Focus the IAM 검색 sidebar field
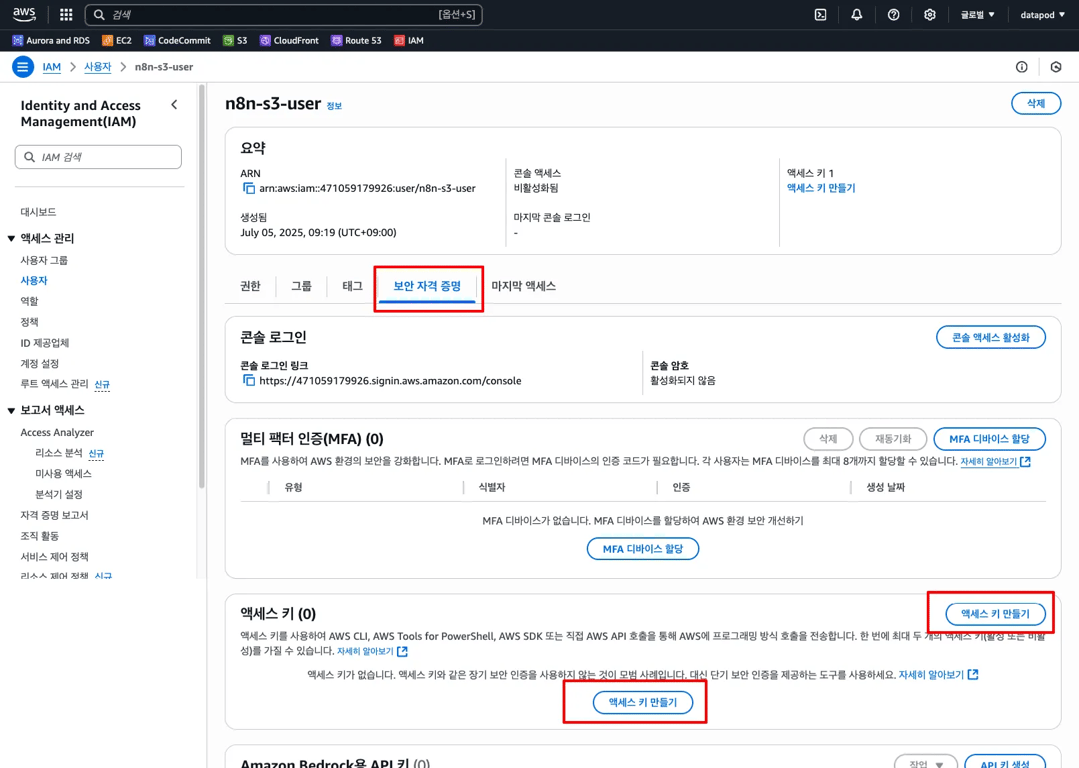 click(98, 157)
